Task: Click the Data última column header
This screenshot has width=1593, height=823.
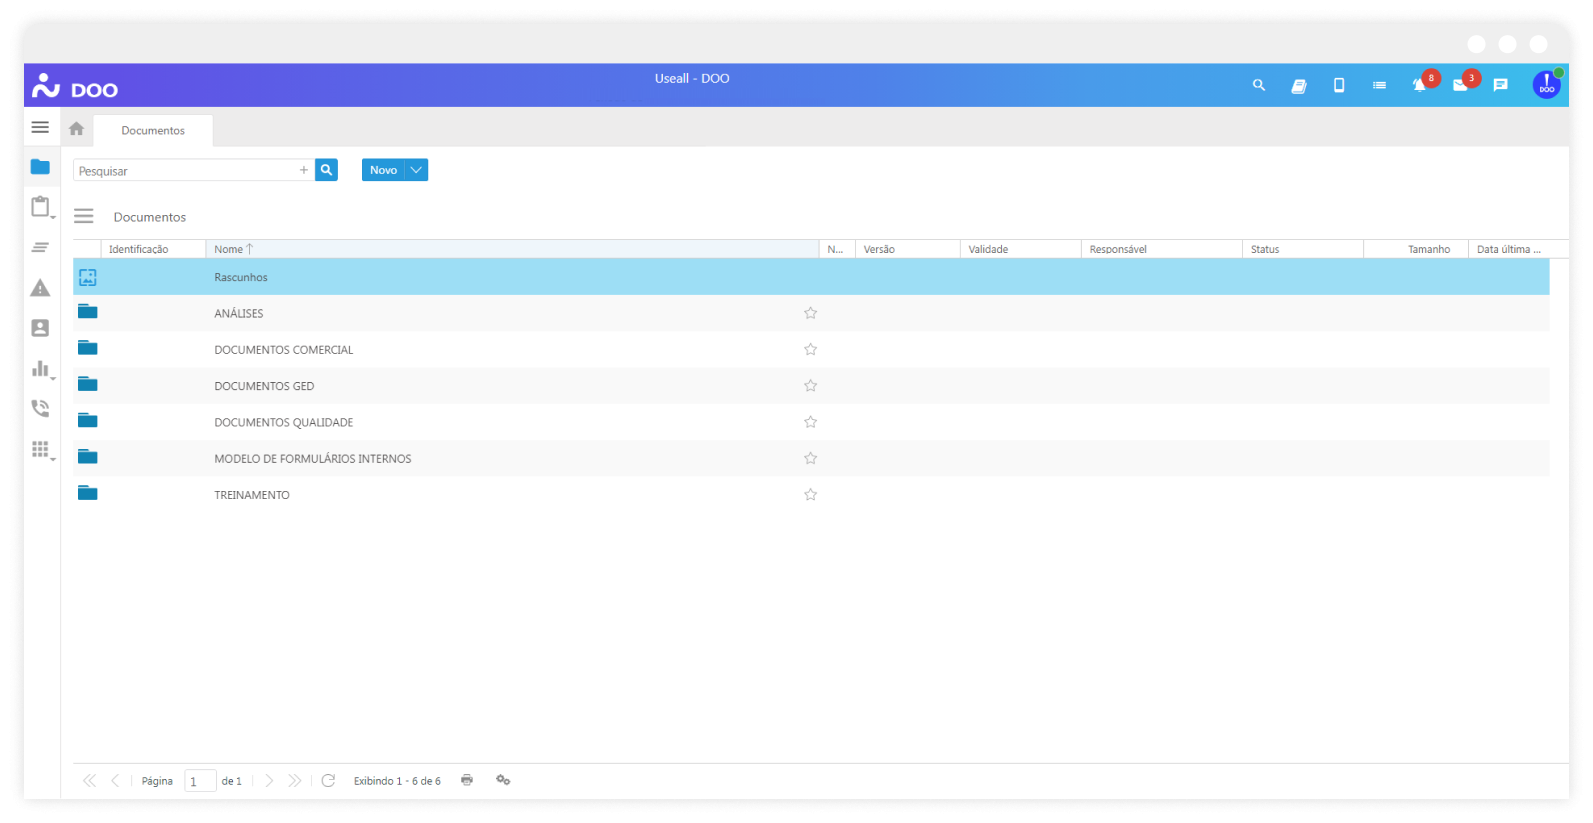Action: pos(1518,249)
